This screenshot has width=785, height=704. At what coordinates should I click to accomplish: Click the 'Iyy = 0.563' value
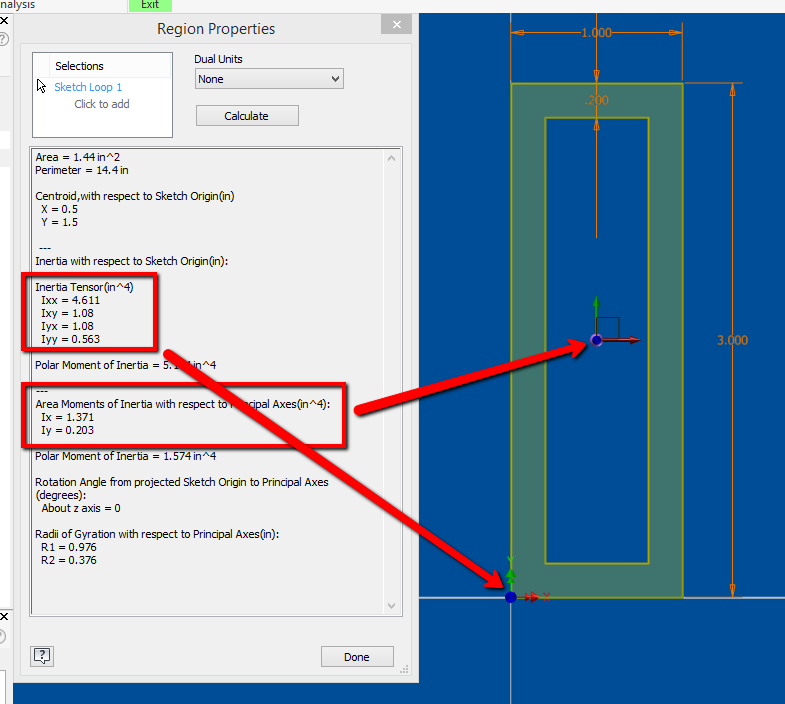[71, 339]
